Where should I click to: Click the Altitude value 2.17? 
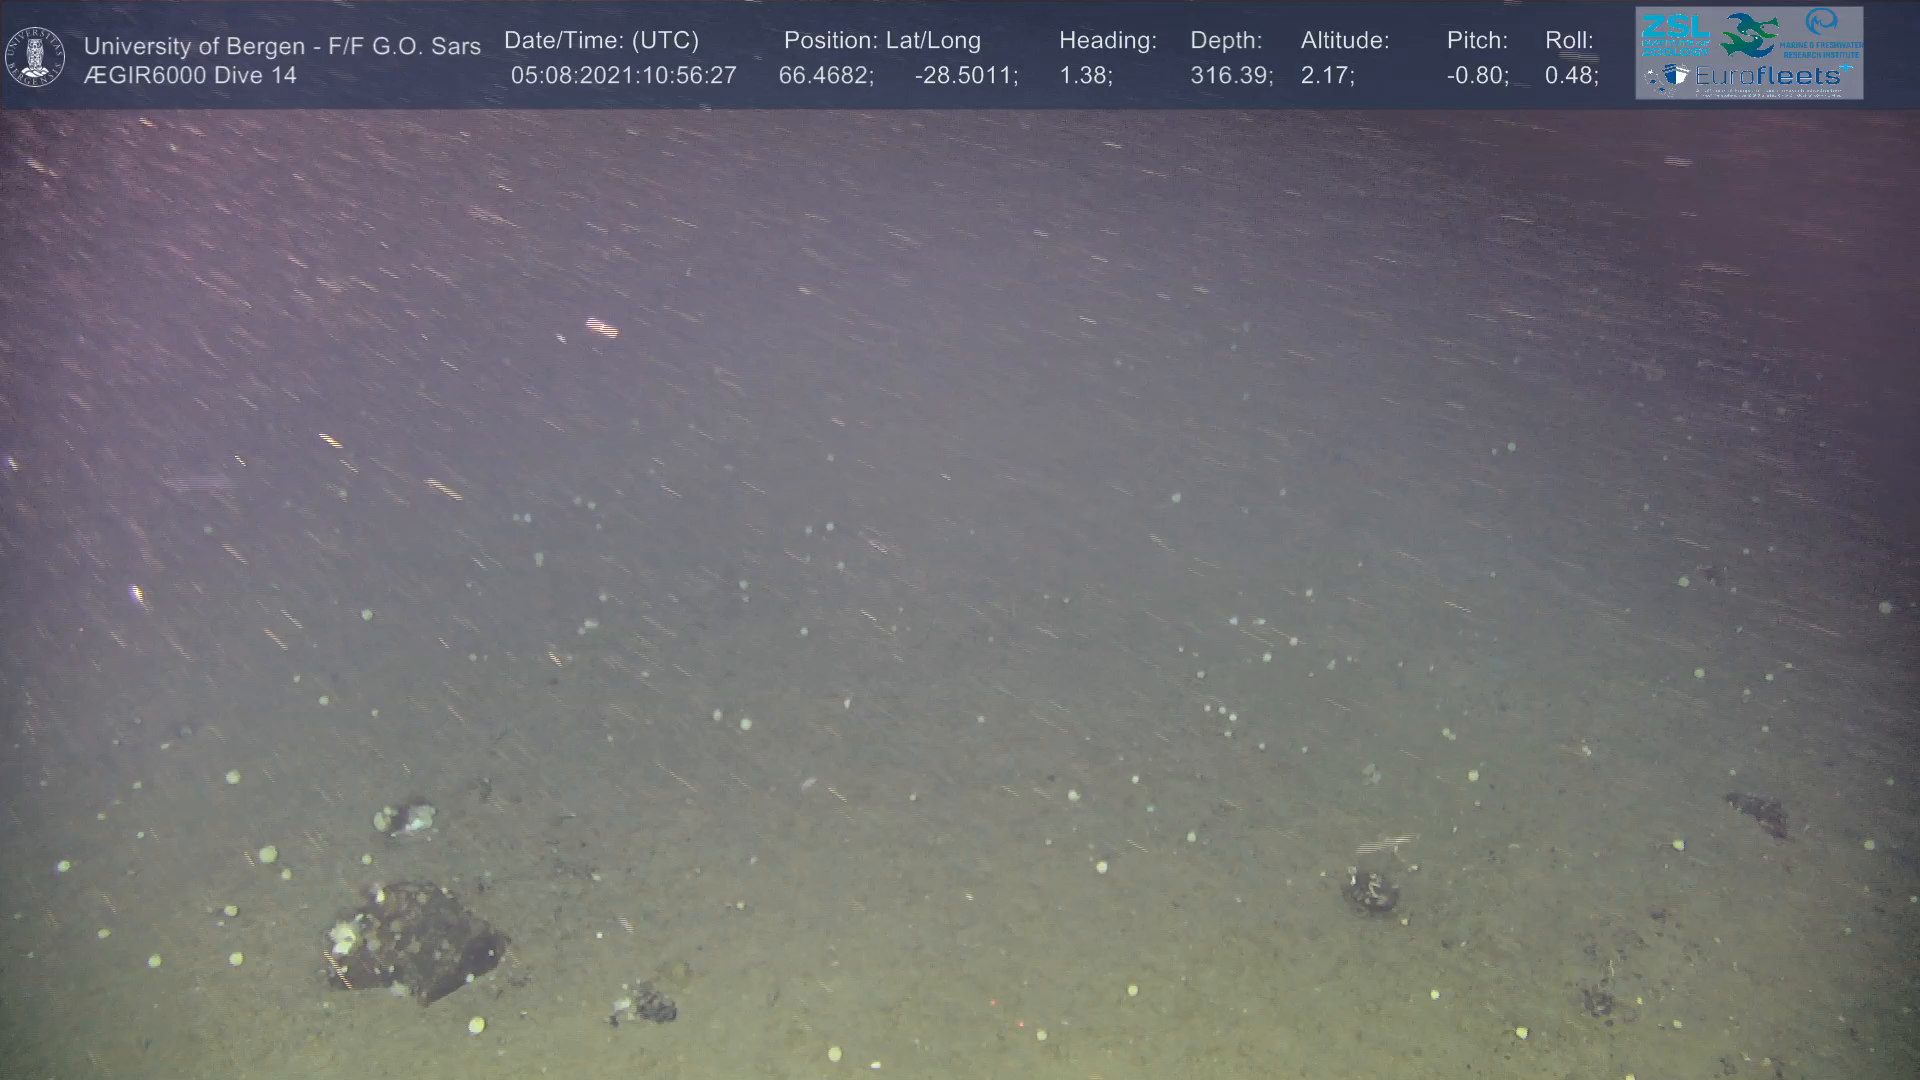(1327, 76)
